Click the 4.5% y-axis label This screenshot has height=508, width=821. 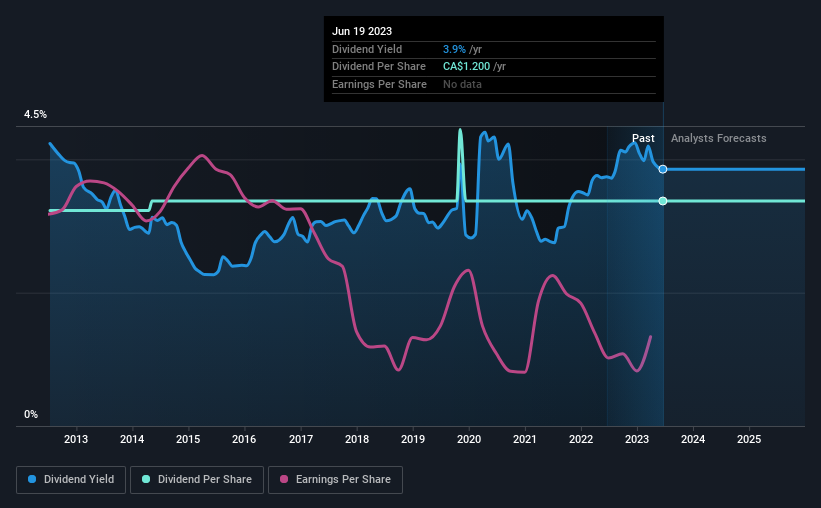[x=35, y=115]
